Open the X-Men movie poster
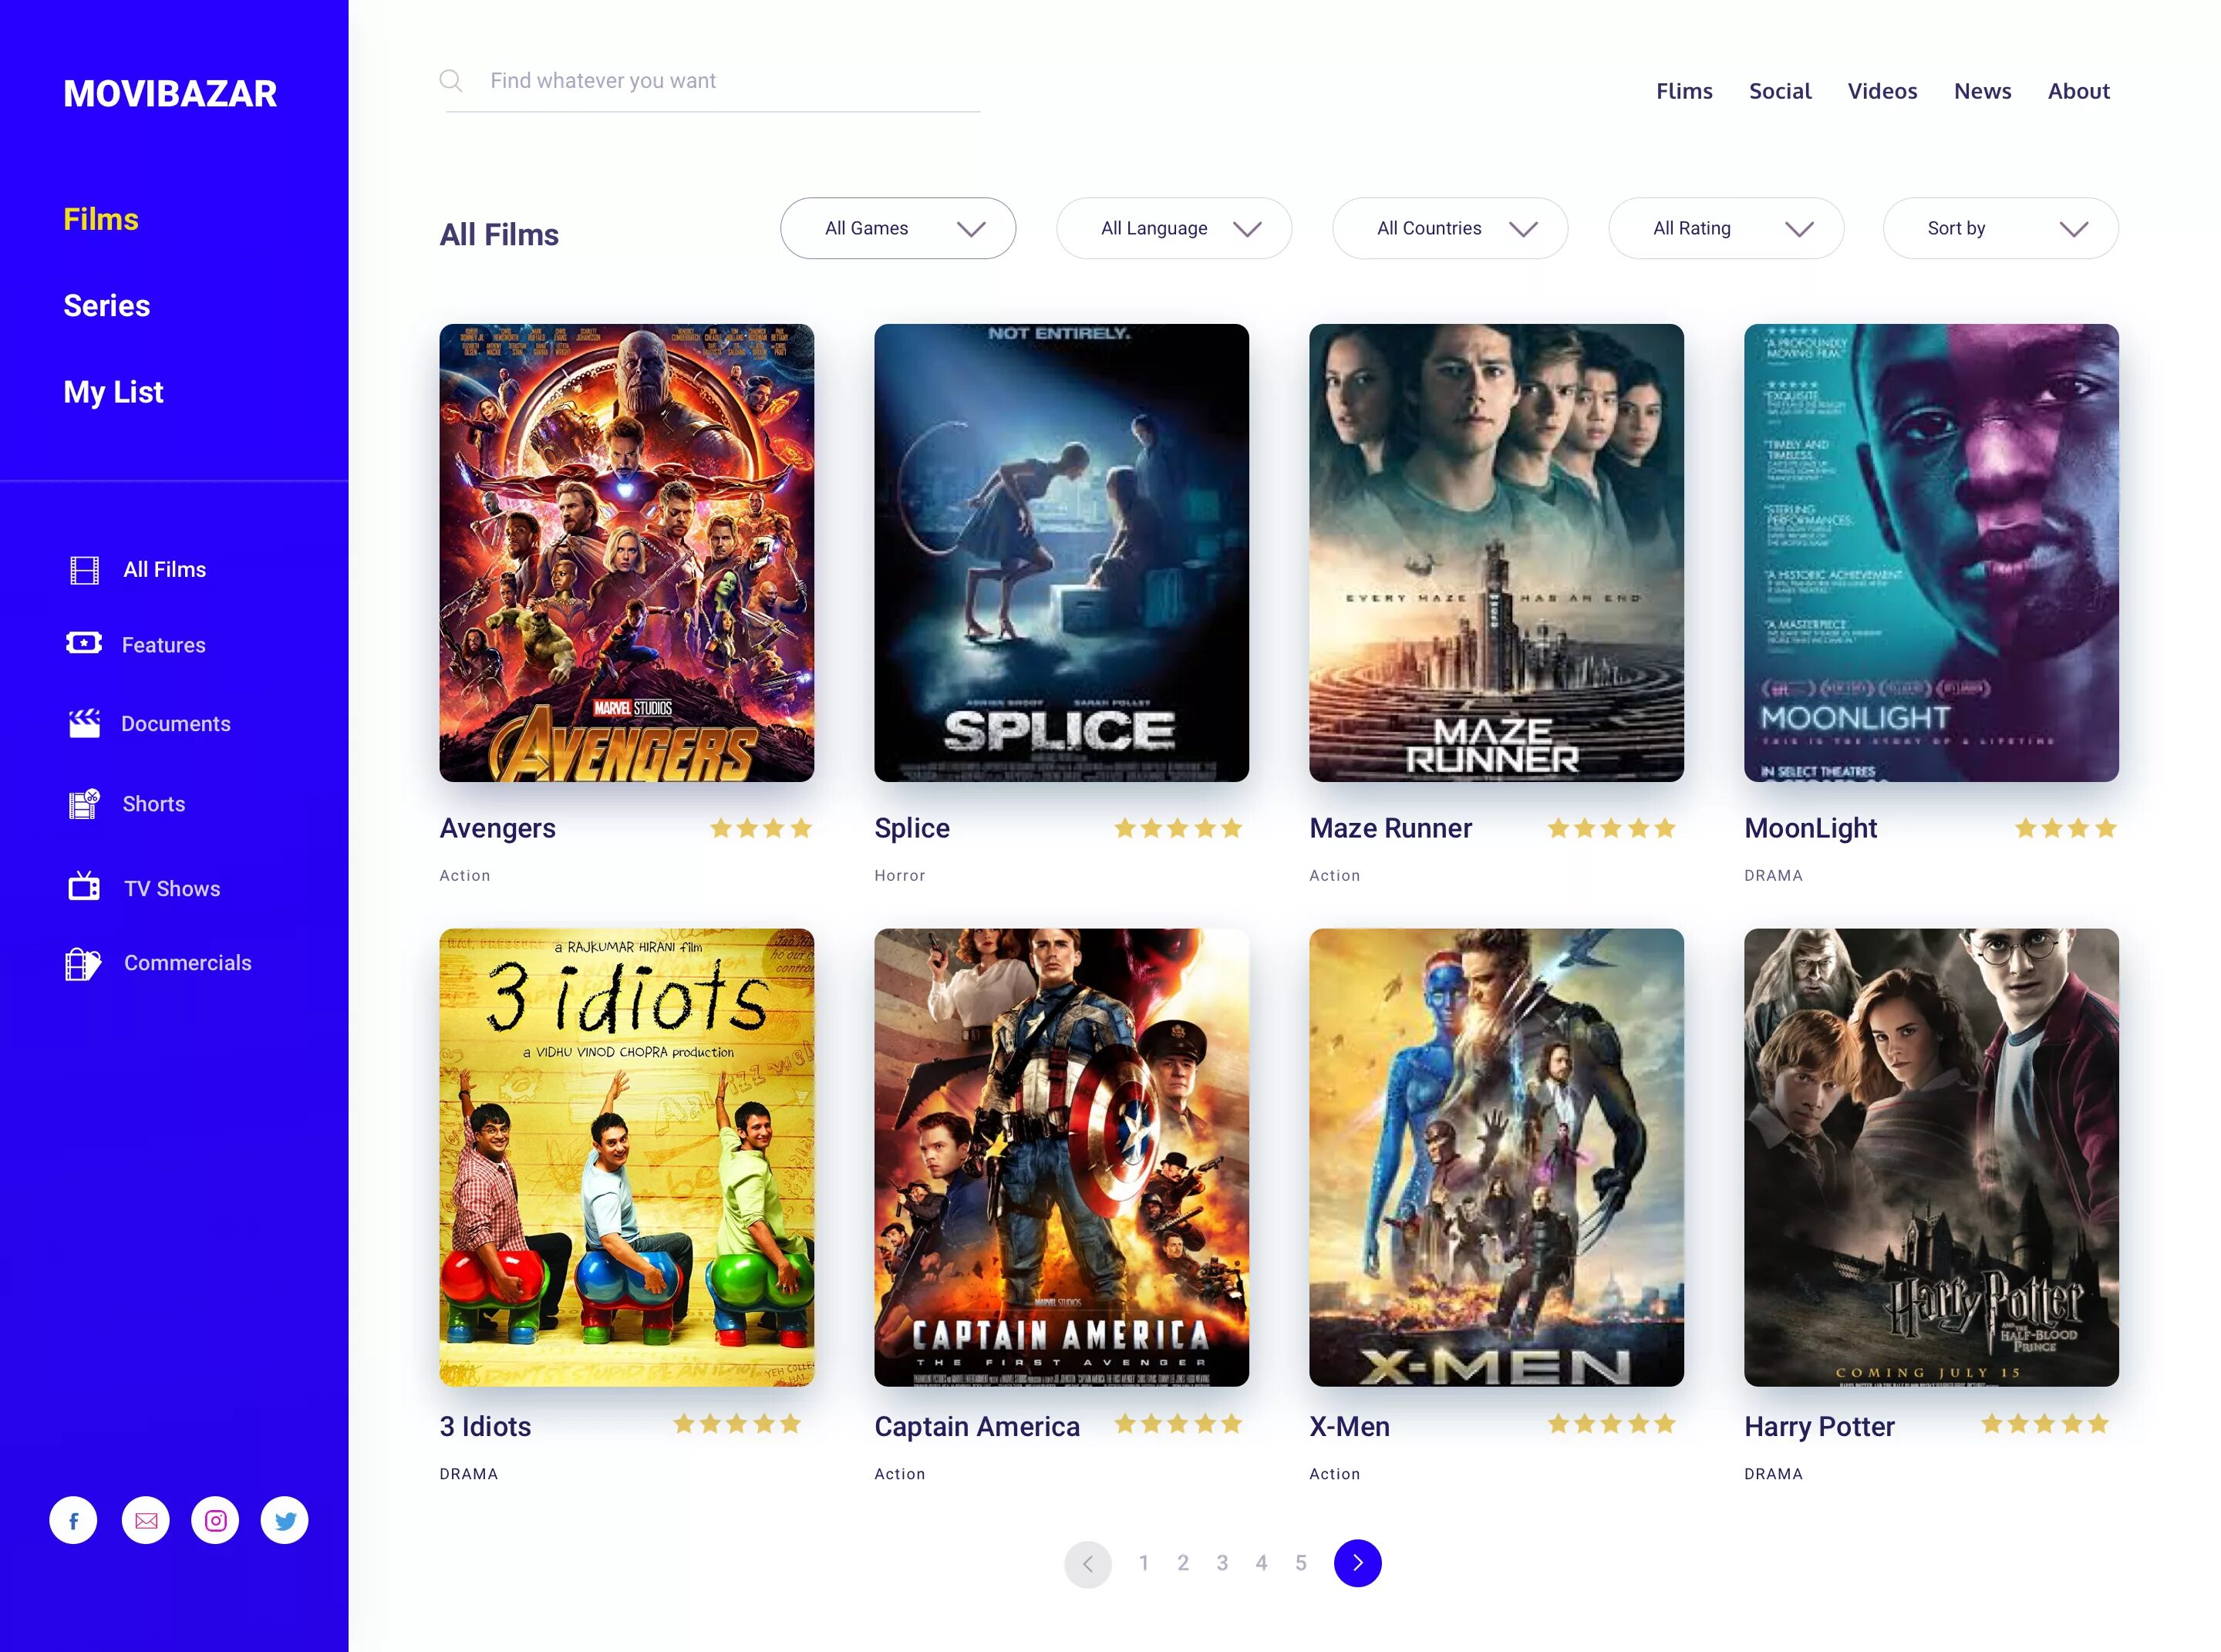The width and height of the screenshot is (2221, 1652). point(1496,1157)
